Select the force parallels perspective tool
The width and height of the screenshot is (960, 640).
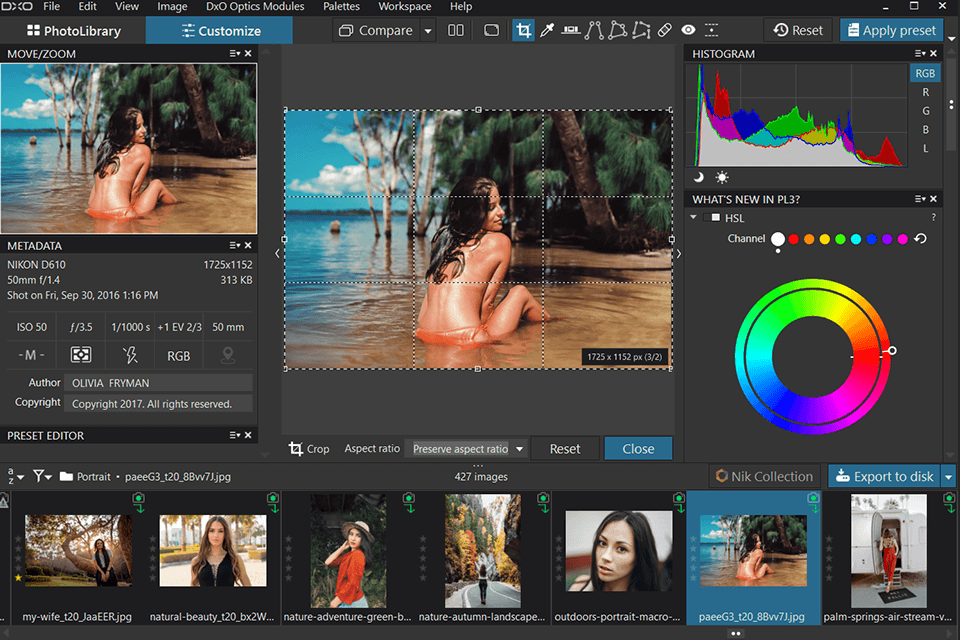pyautogui.click(x=594, y=30)
